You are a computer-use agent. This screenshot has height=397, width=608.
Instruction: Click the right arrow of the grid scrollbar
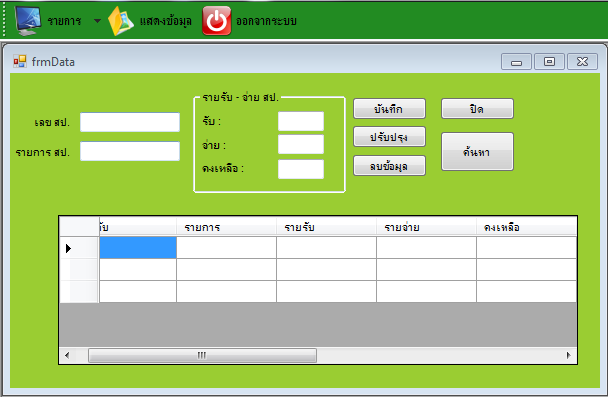pos(568,355)
